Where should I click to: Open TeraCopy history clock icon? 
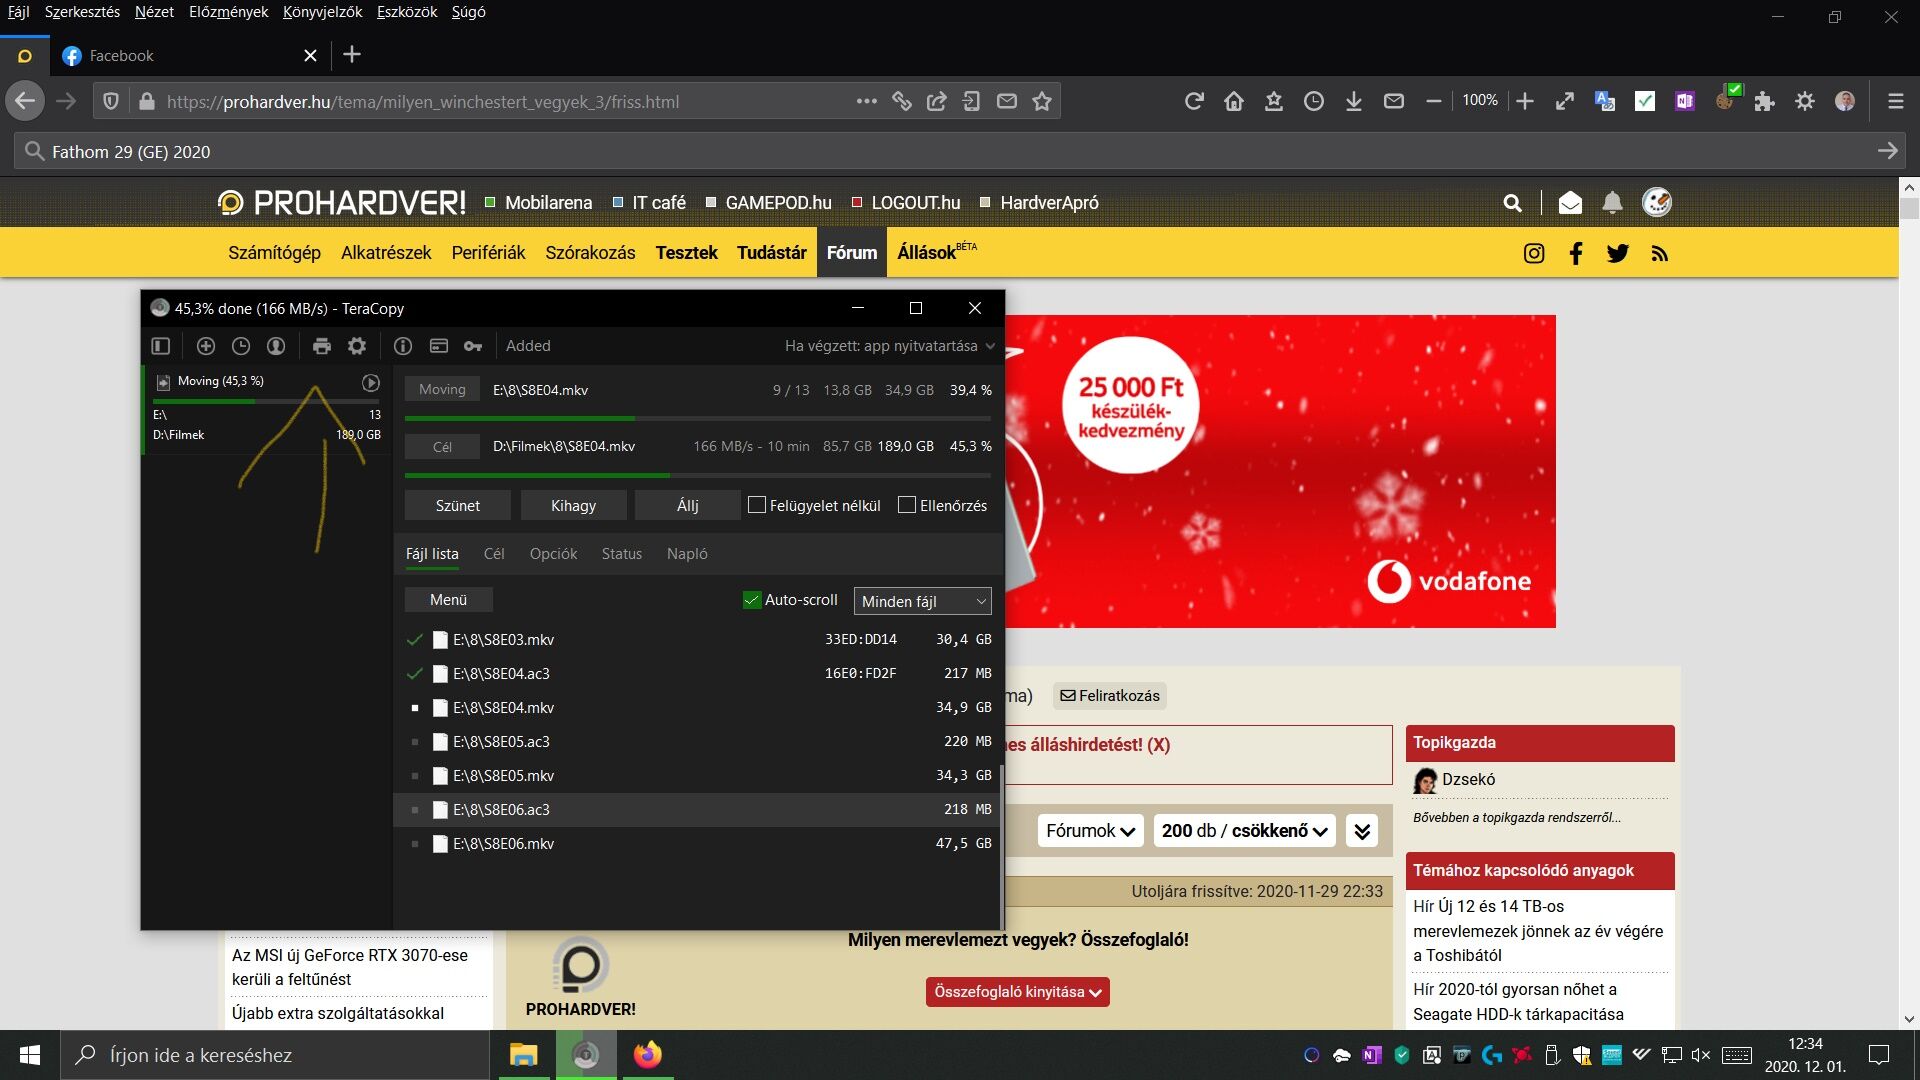(241, 346)
